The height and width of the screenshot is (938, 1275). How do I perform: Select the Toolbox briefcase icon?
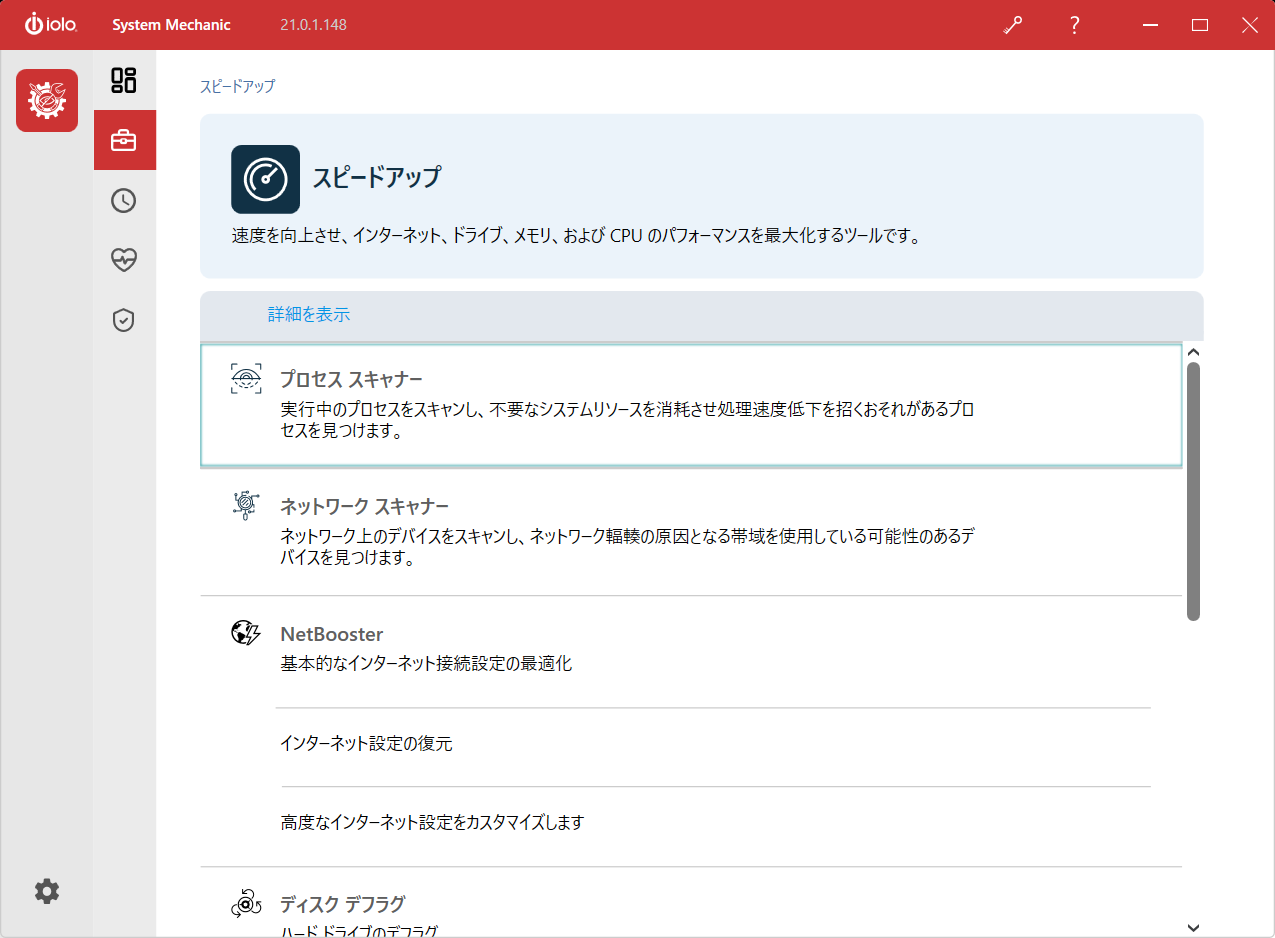click(124, 141)
